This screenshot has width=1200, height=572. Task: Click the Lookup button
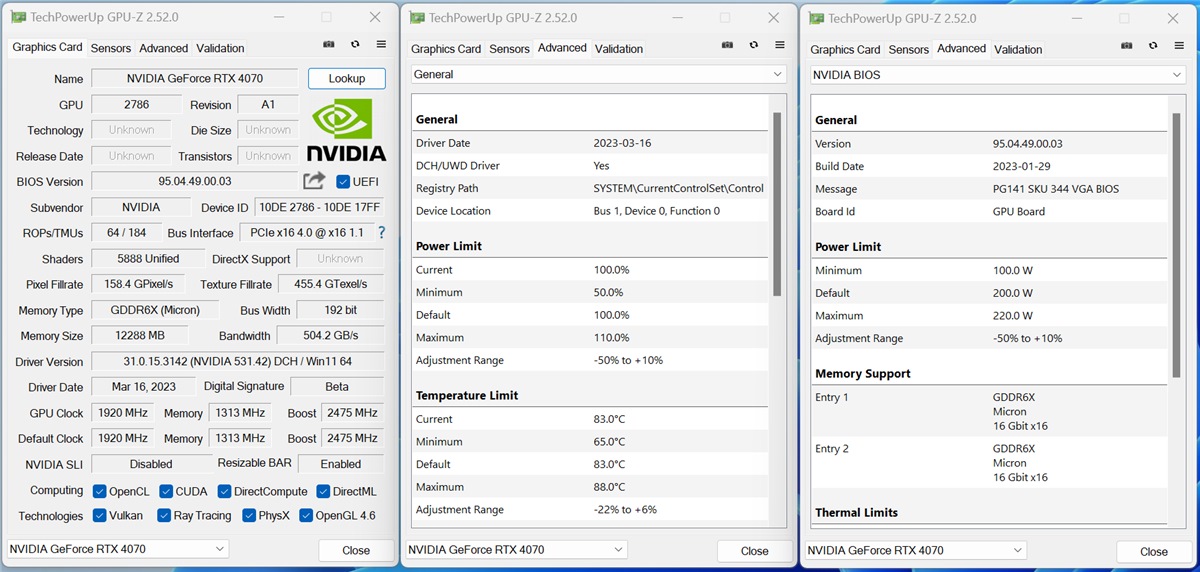[x=346, y=78]
